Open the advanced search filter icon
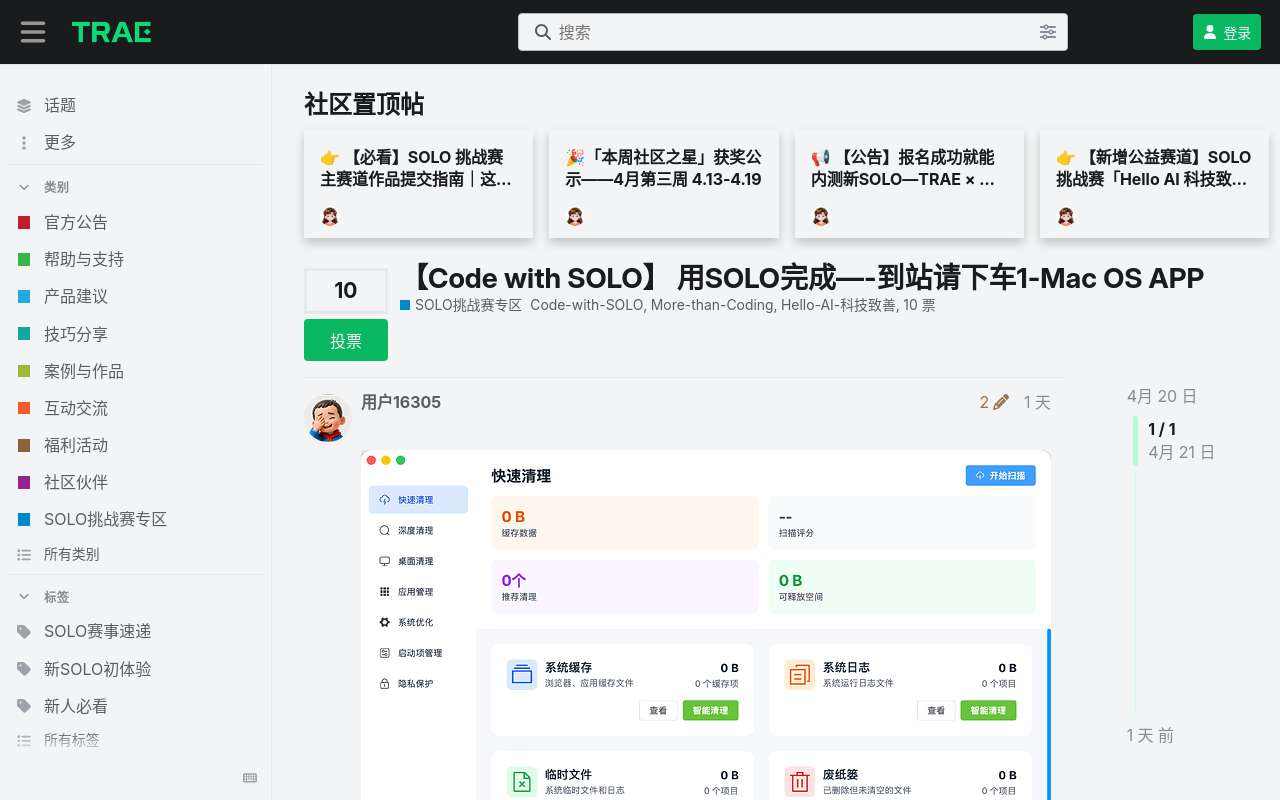1280x800 pixels. [x=1048, y=32]
